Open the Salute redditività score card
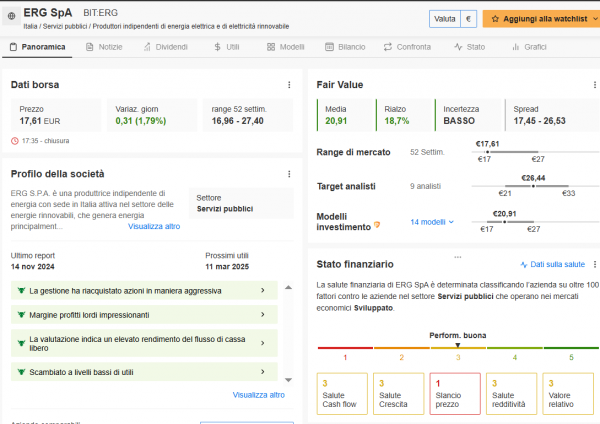 [512, 394]
